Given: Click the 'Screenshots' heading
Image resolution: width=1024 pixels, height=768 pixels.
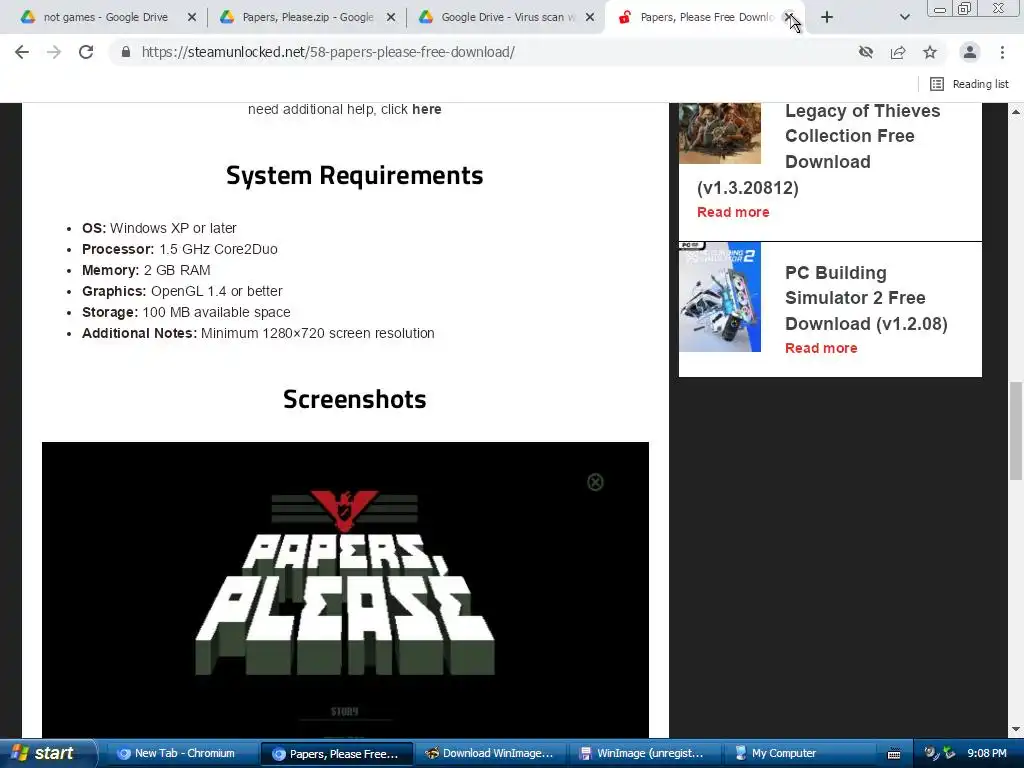Looking at the screenshot, I should (x=355, y=399).
